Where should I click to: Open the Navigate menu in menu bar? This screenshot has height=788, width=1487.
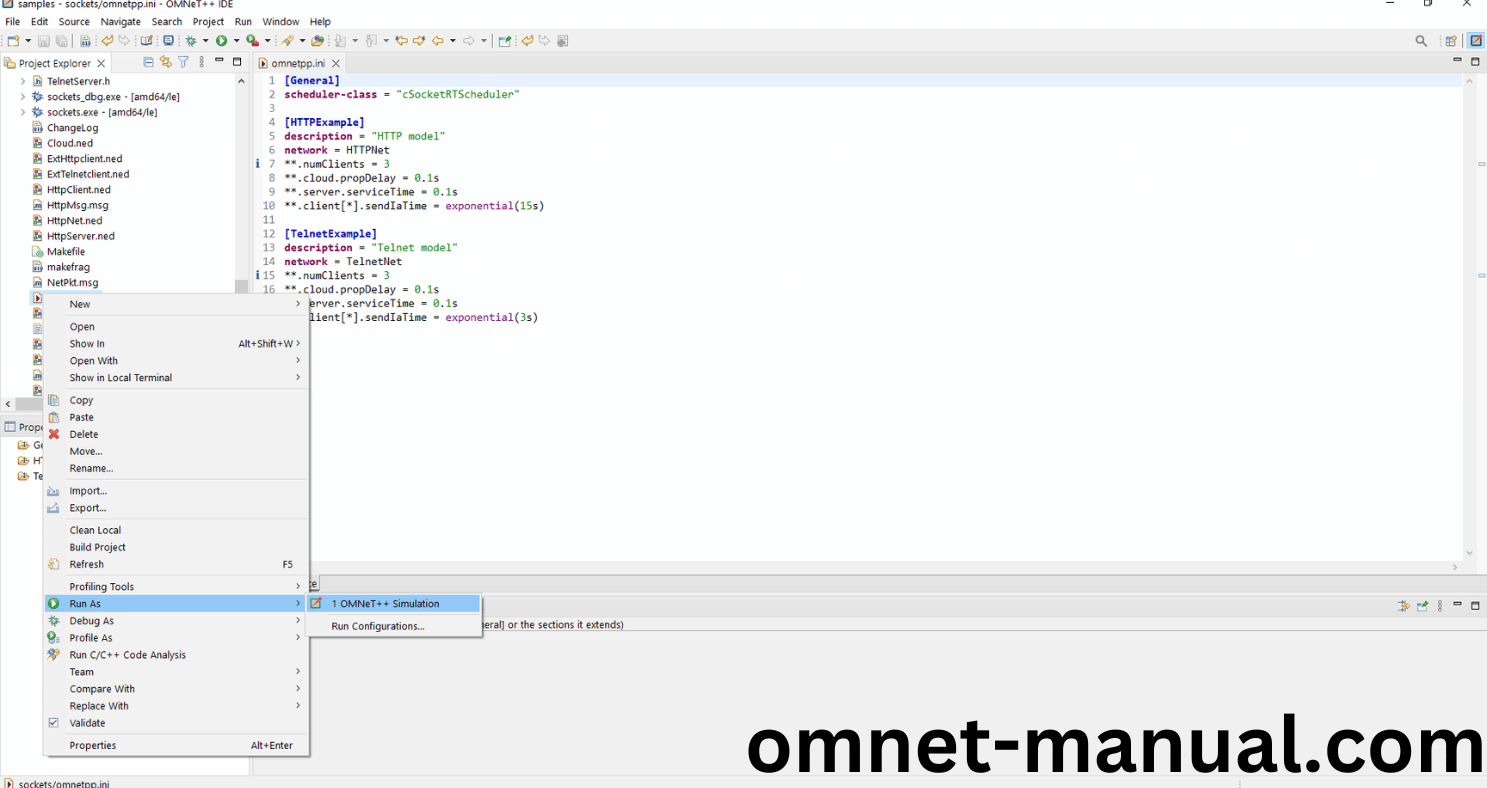click(x=120, y=21)
